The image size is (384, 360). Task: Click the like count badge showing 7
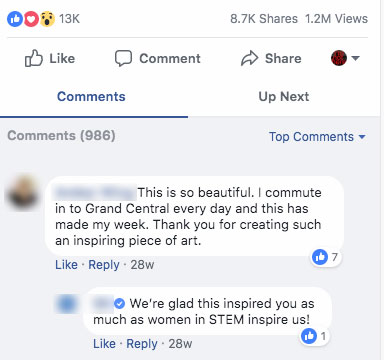pos(326,257)
